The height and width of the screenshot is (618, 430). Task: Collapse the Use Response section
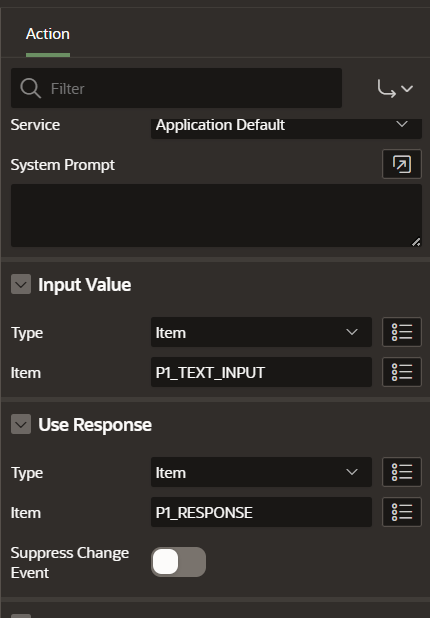(21, 424)
